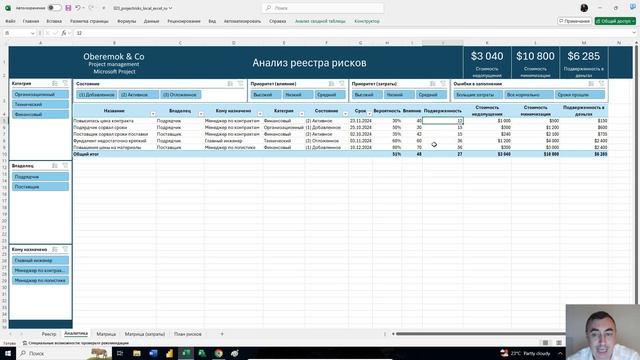Toggle multi-select in Категория slicer

(x=55, y=83)
